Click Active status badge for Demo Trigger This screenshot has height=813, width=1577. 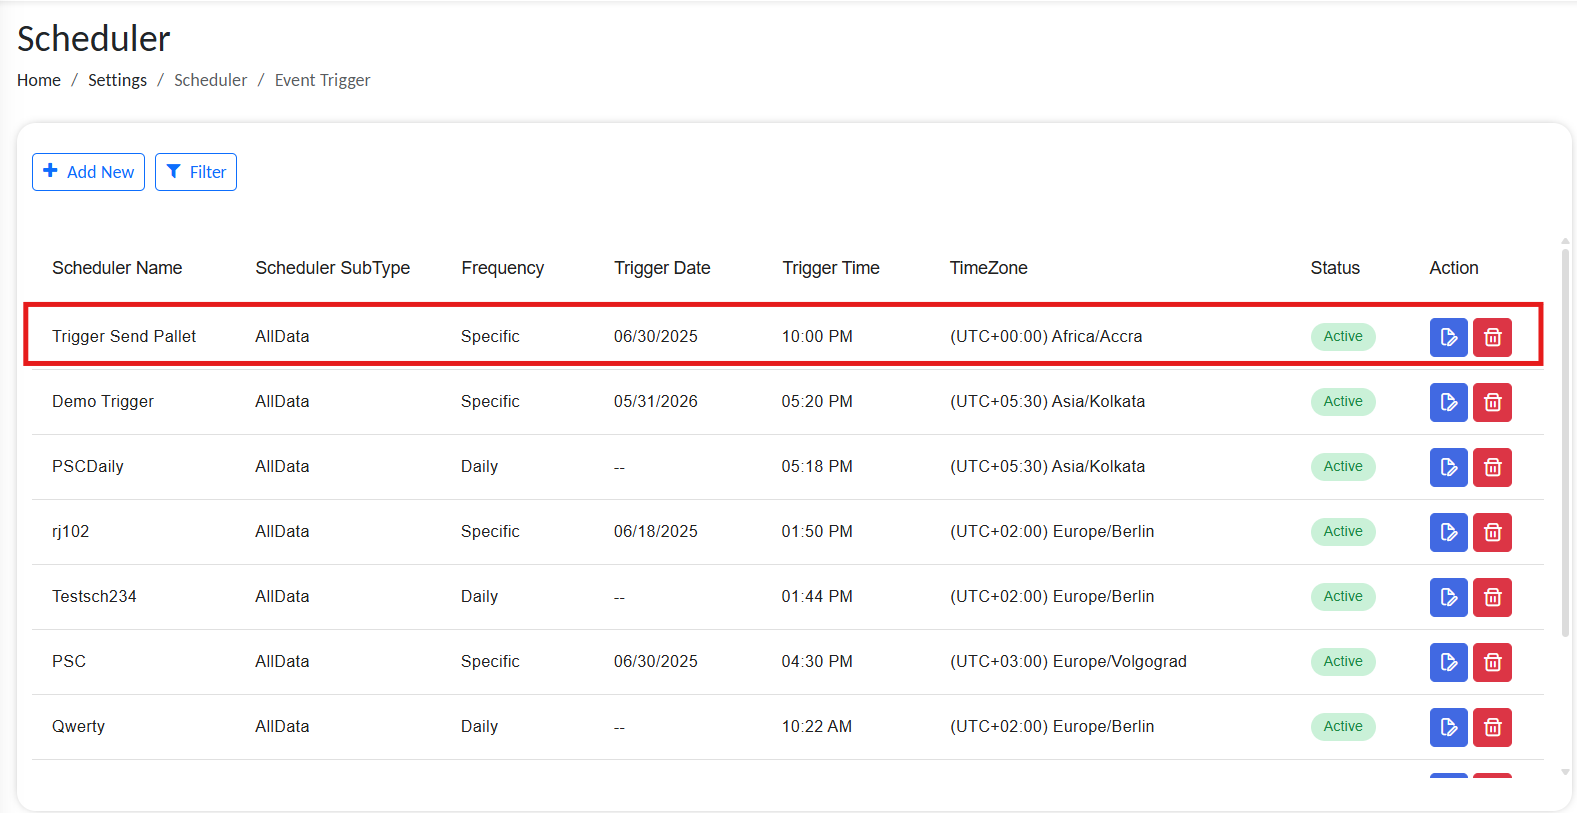click(x=1342, y=402)
